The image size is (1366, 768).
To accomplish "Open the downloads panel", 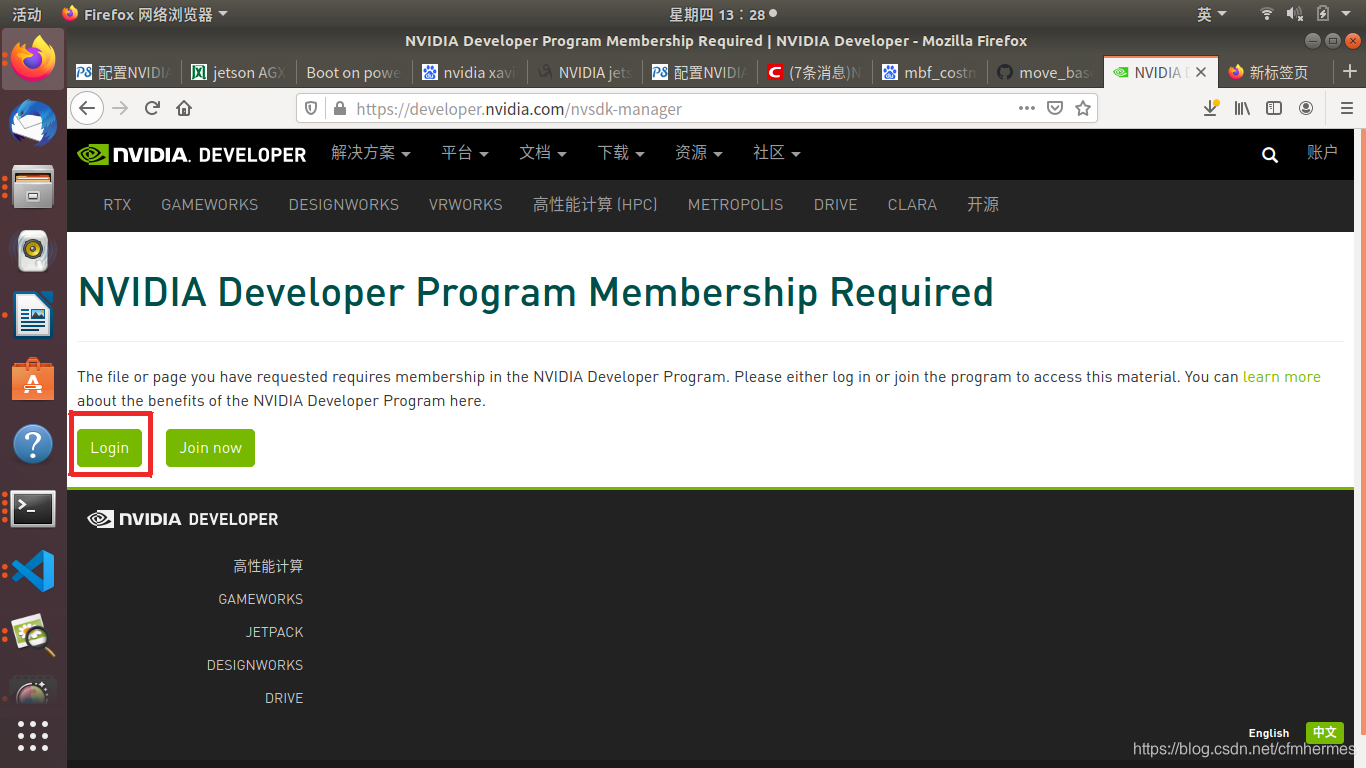I will click(x=1211, y=108).
